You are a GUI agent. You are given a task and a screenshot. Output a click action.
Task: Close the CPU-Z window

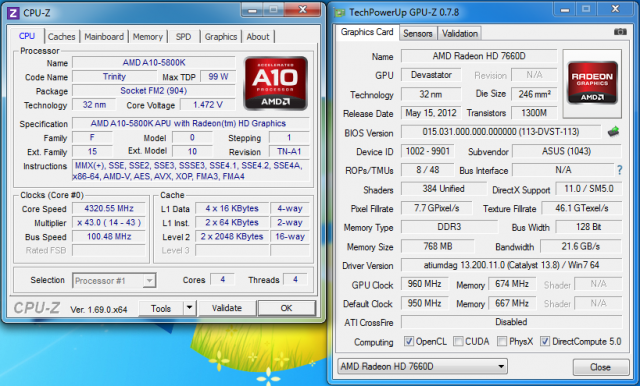tap(303, 10)
